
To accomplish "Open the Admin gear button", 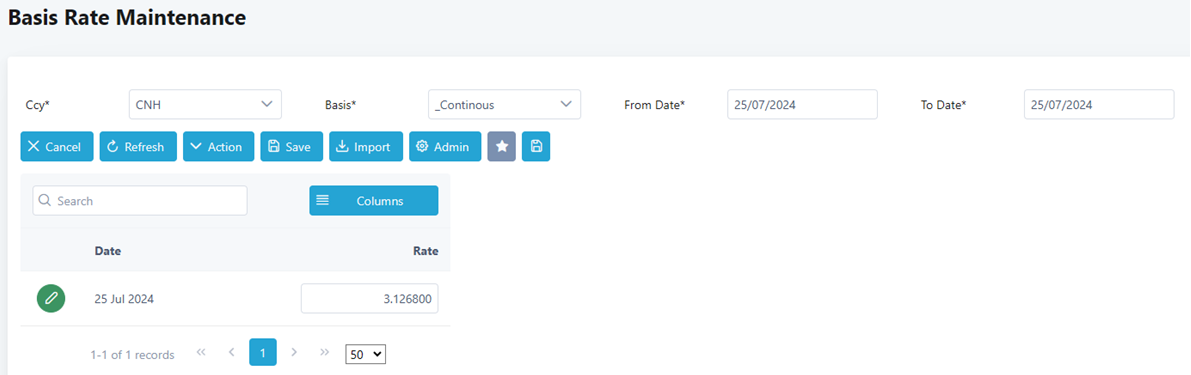I will pyautogui.click(x=445, y=147).
